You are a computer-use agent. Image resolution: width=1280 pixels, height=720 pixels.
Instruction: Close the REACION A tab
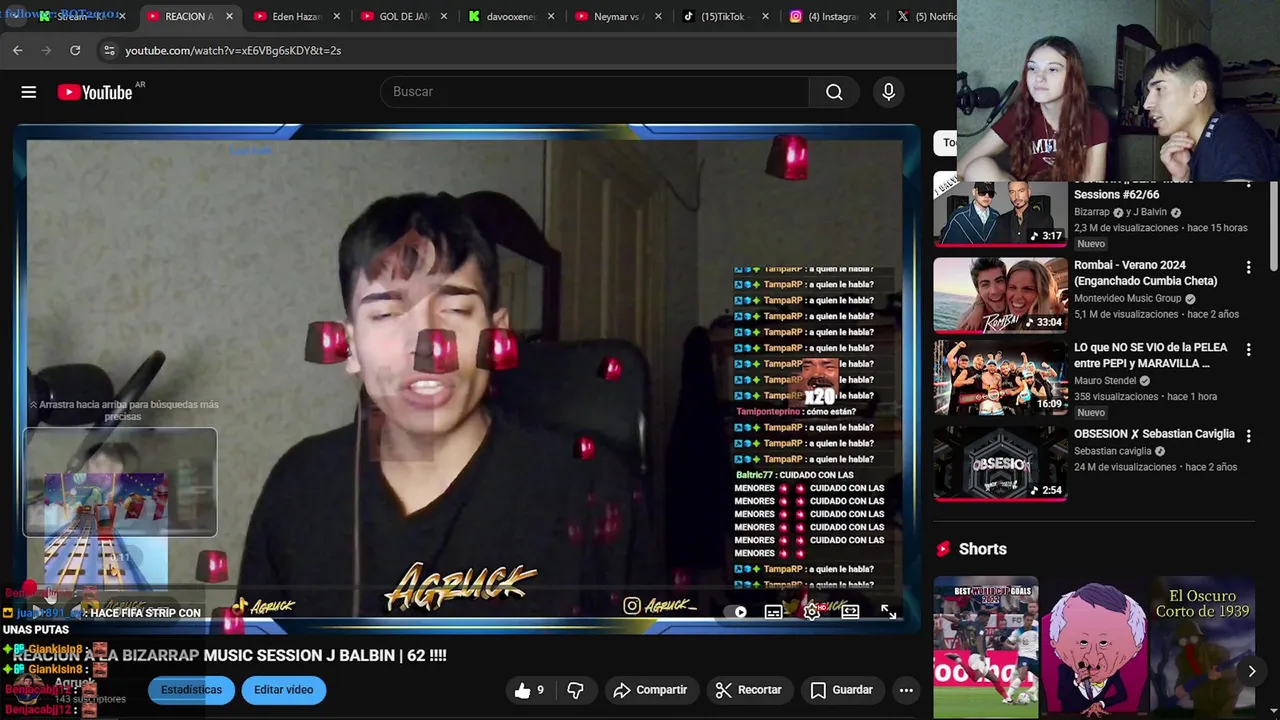(229, 16)
